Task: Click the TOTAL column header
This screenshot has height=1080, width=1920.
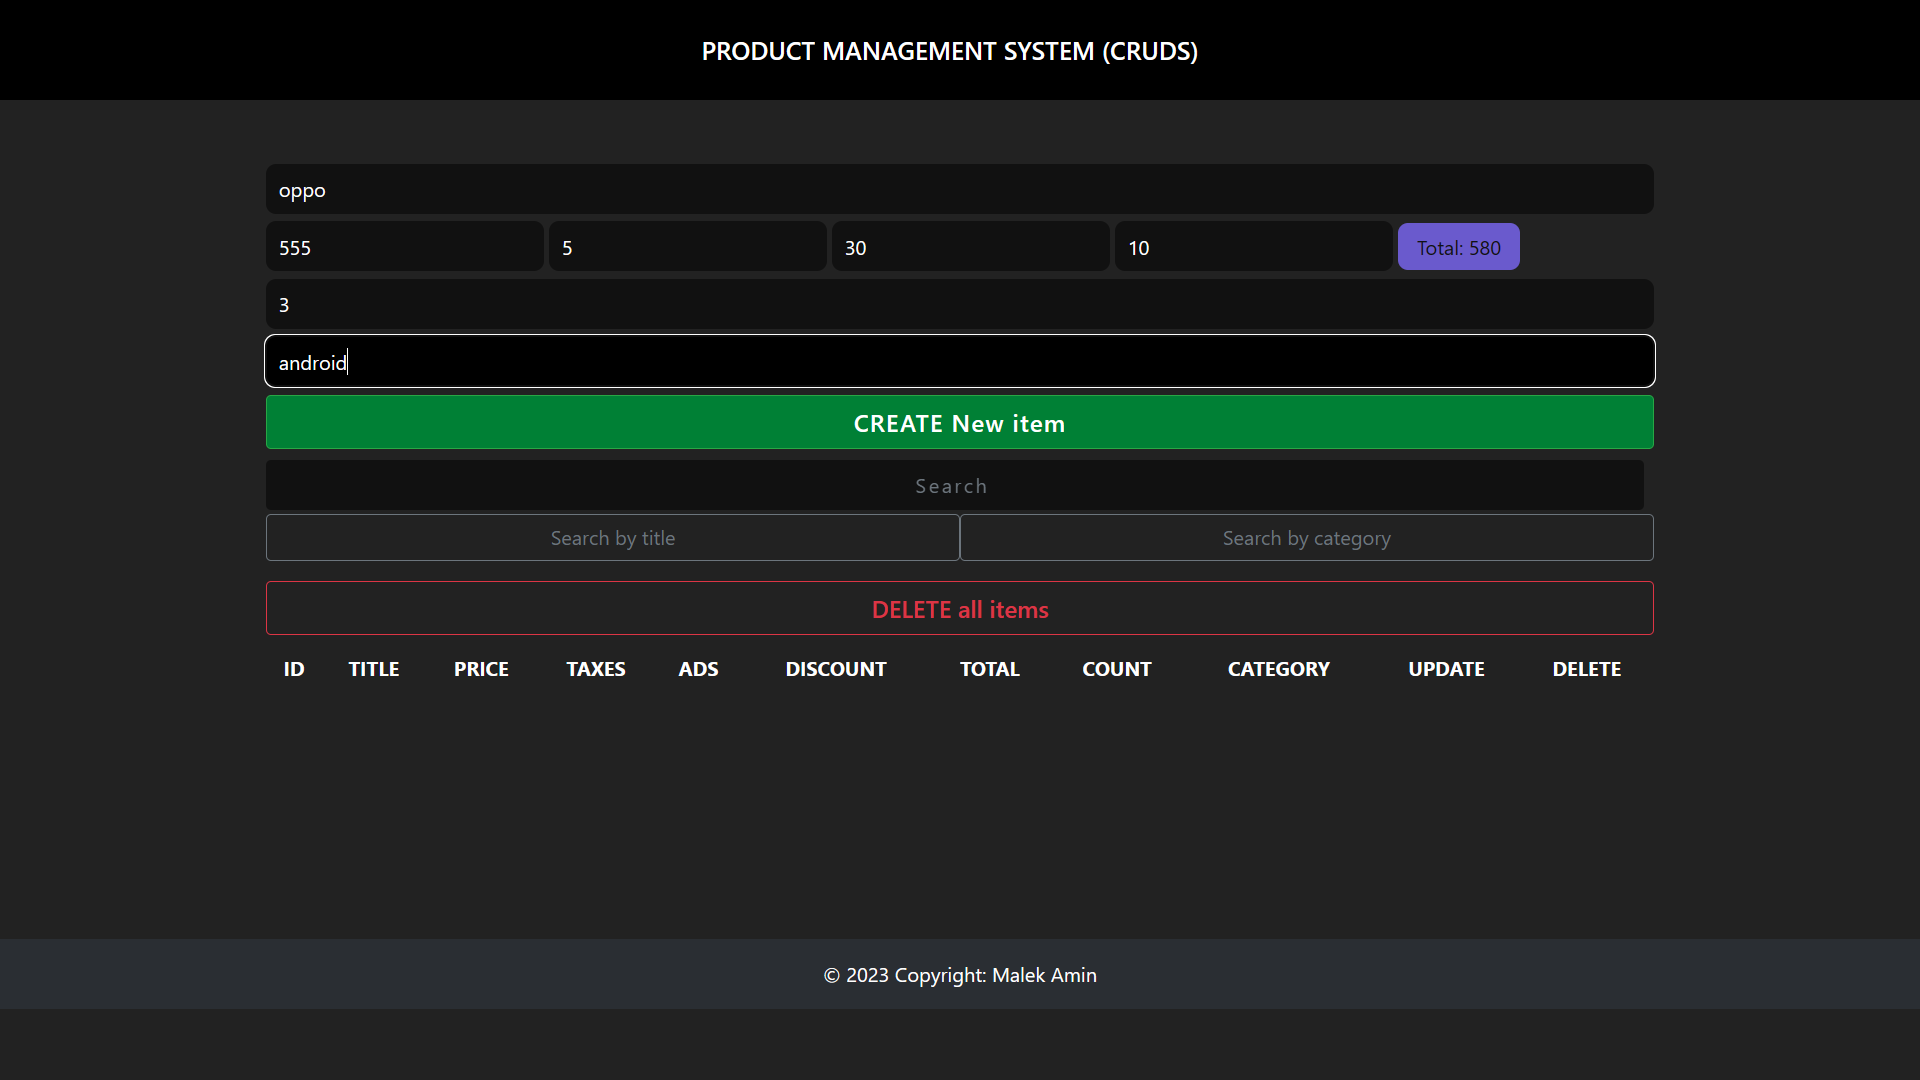Action: click(x=990, y=669)
